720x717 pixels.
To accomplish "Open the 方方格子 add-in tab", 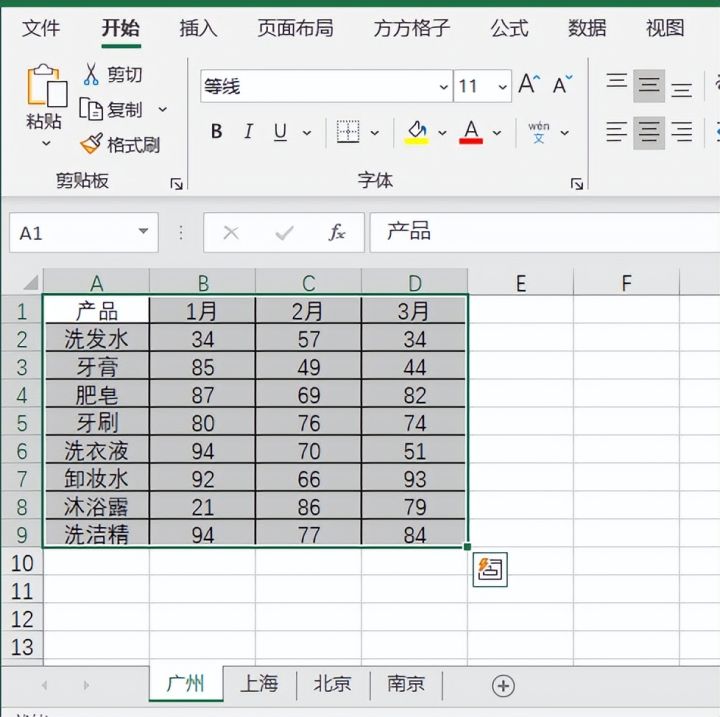I will (x=411, y=28).
